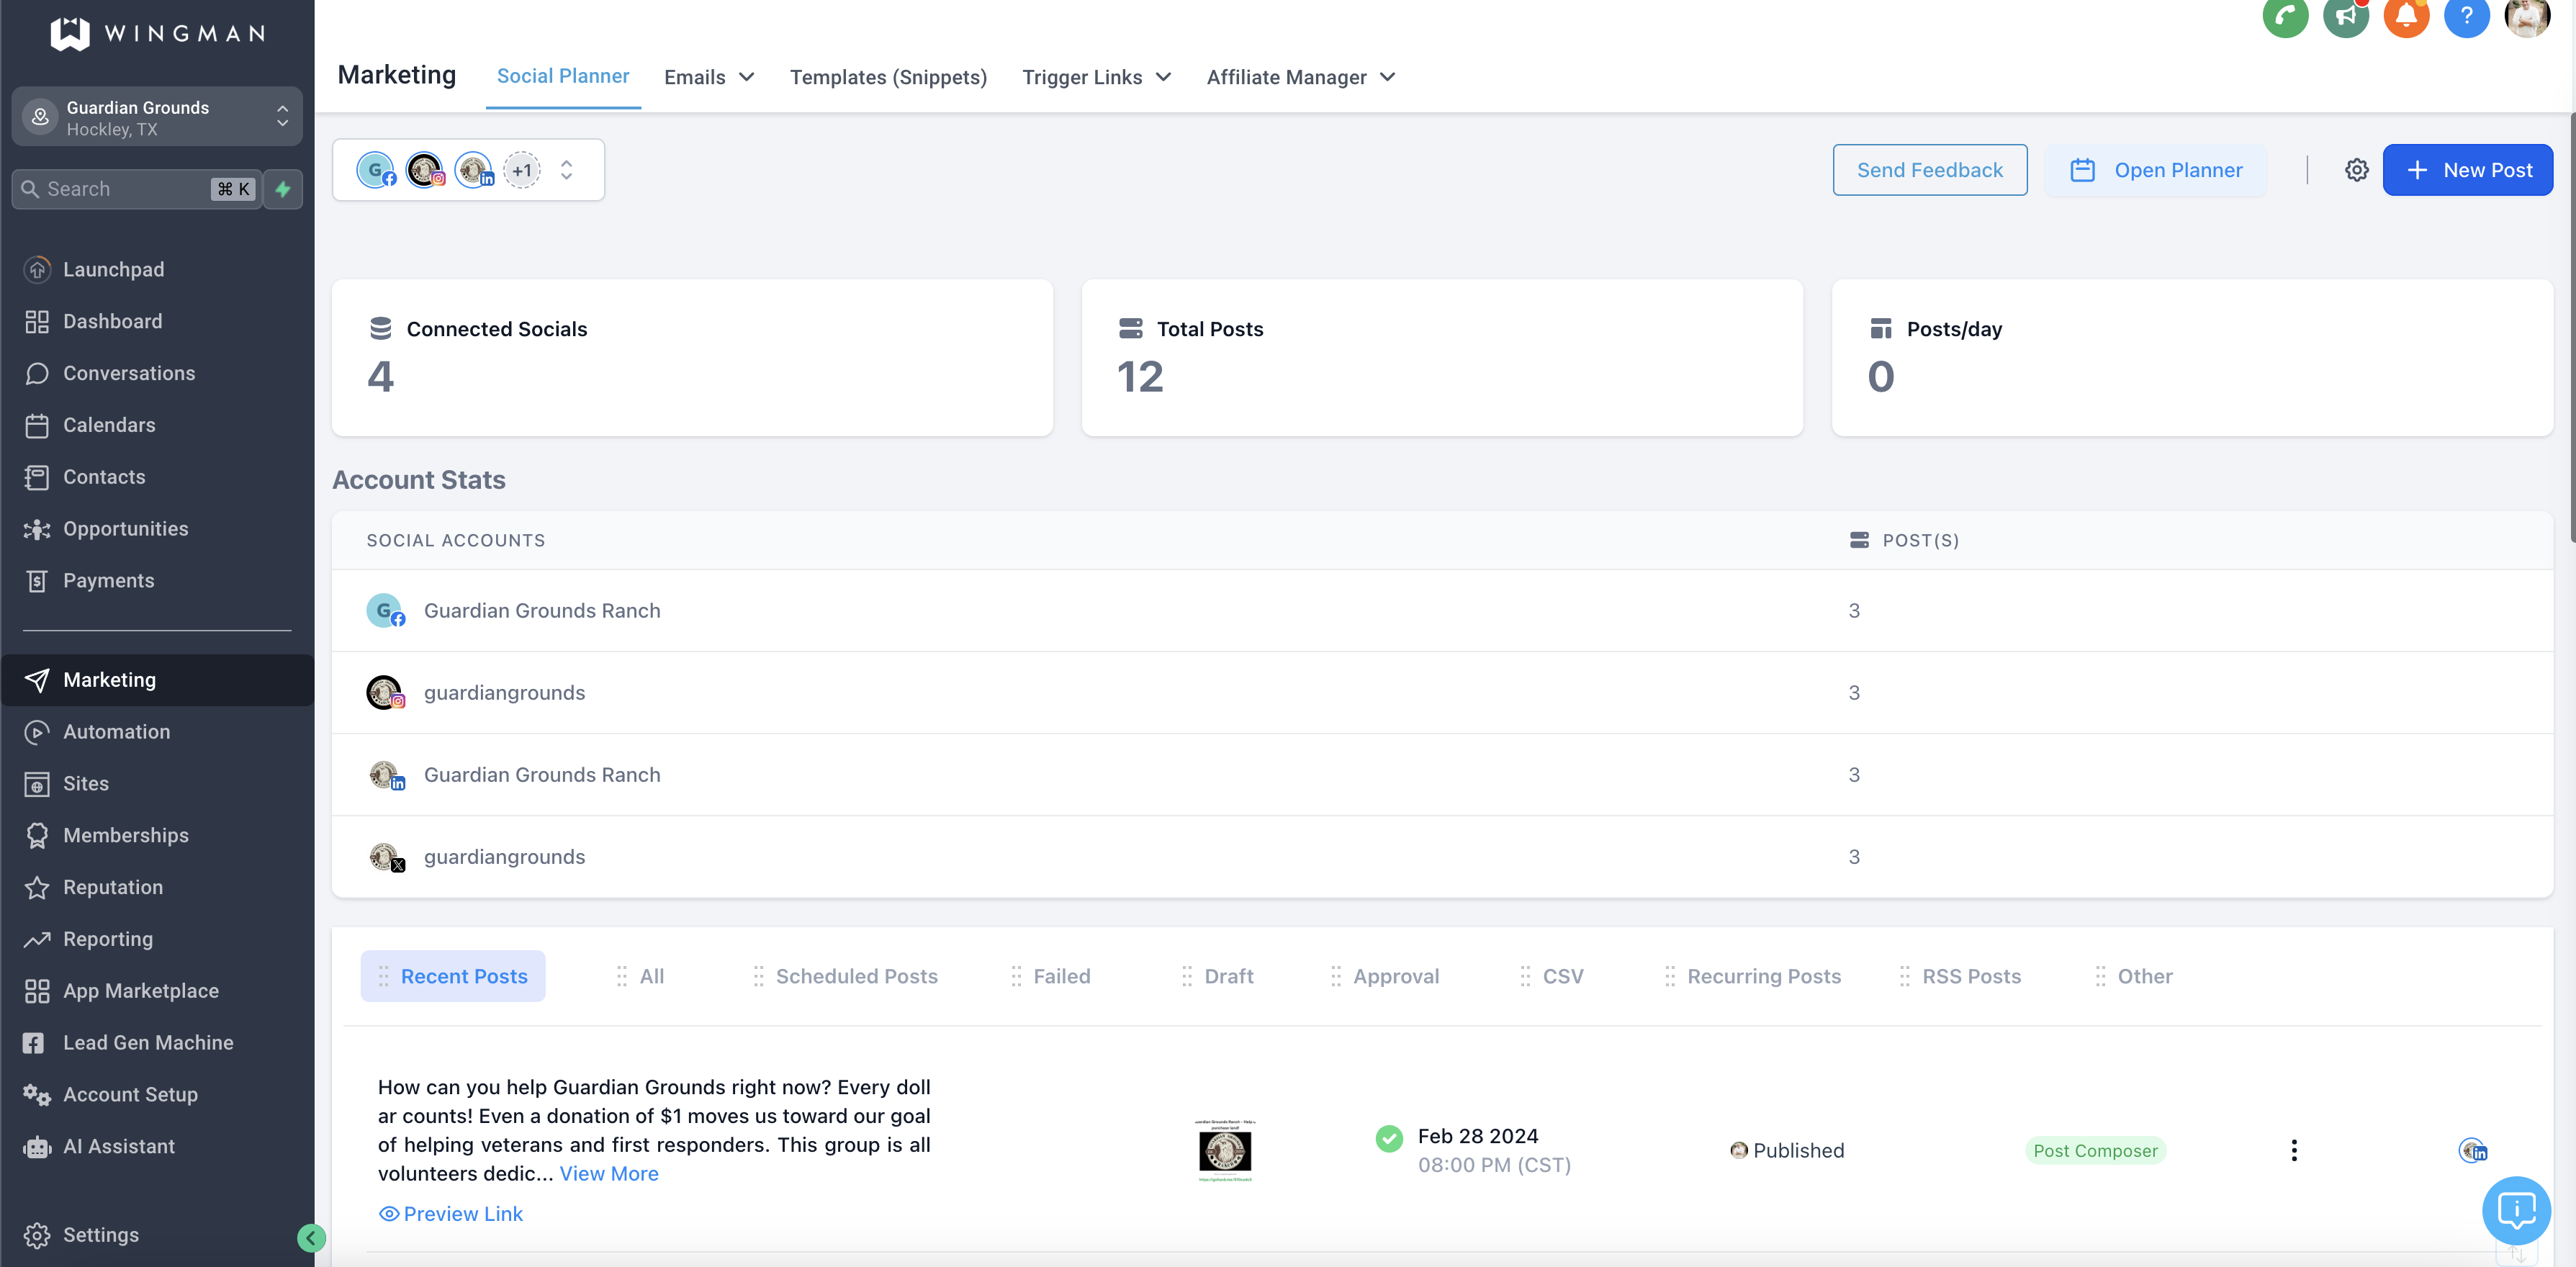Click the CSV import tab
Screen dimensions: 2576x1267
[x=1562, y=976]
